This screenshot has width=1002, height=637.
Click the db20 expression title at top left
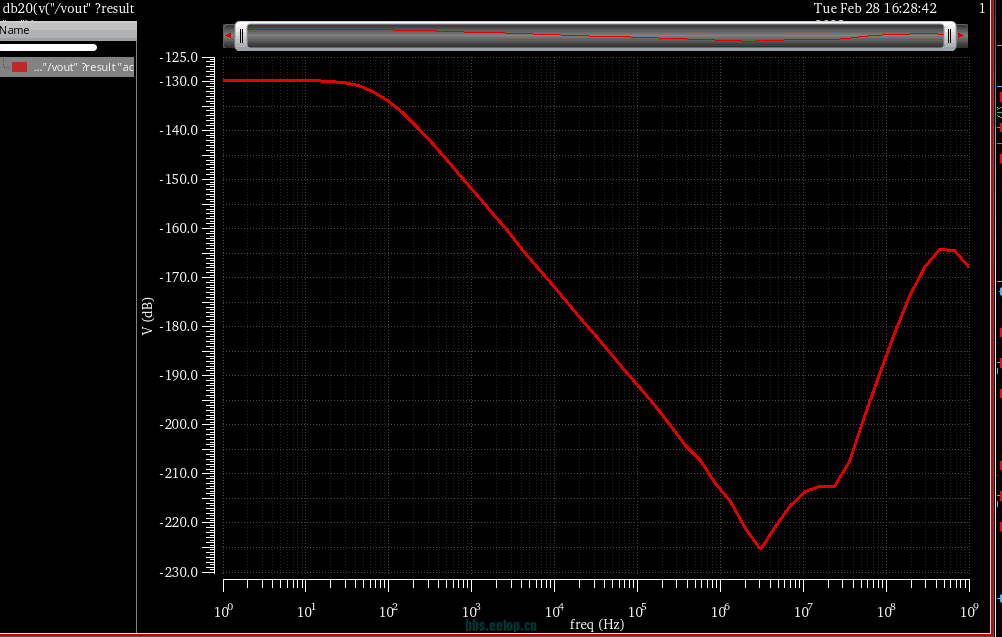click(68, 8)
